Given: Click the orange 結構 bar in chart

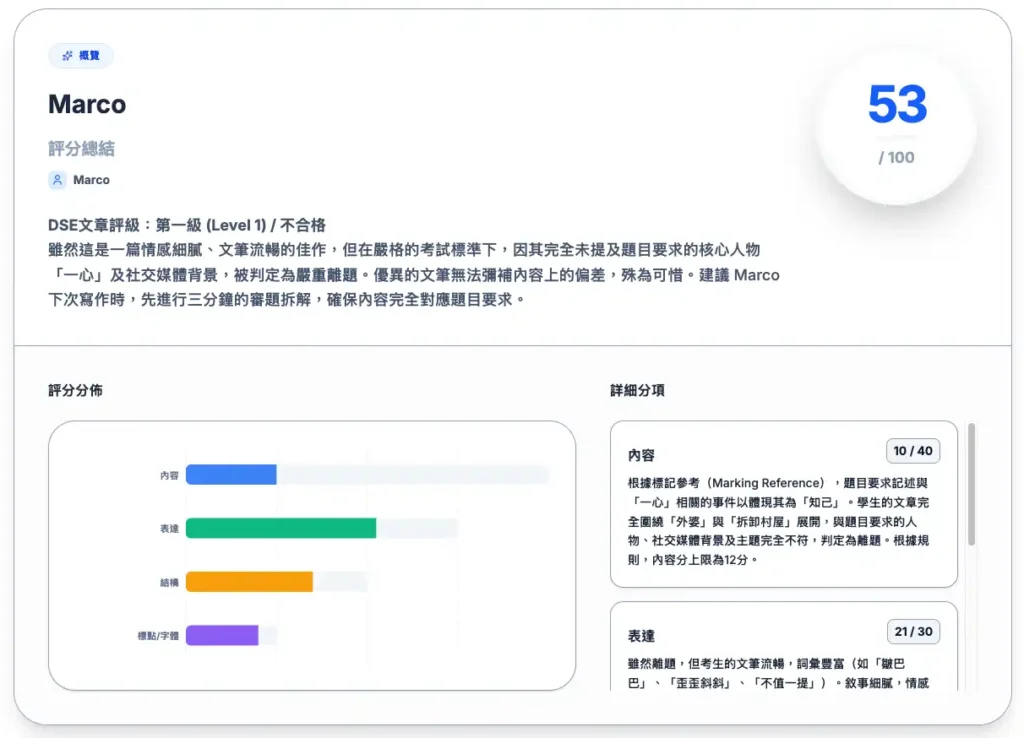Looking at the screenshot, I should pos(249,582).
